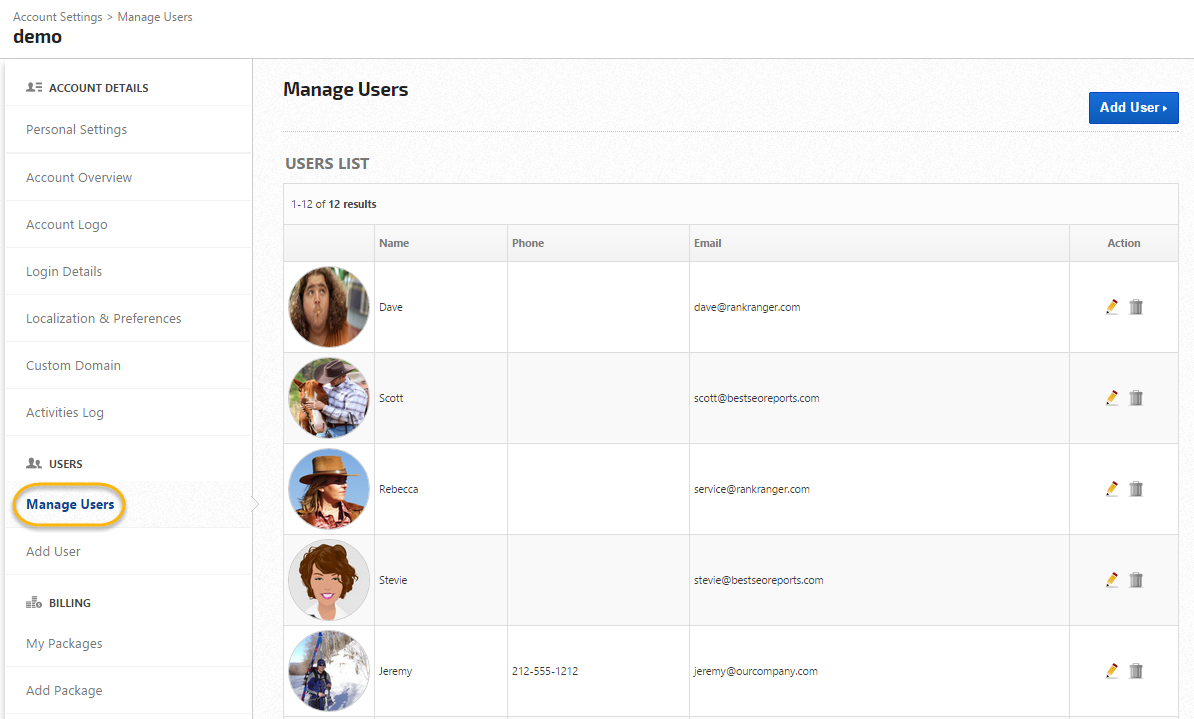Click the pencil icon for Jeremy

[x=1111, y=671]
